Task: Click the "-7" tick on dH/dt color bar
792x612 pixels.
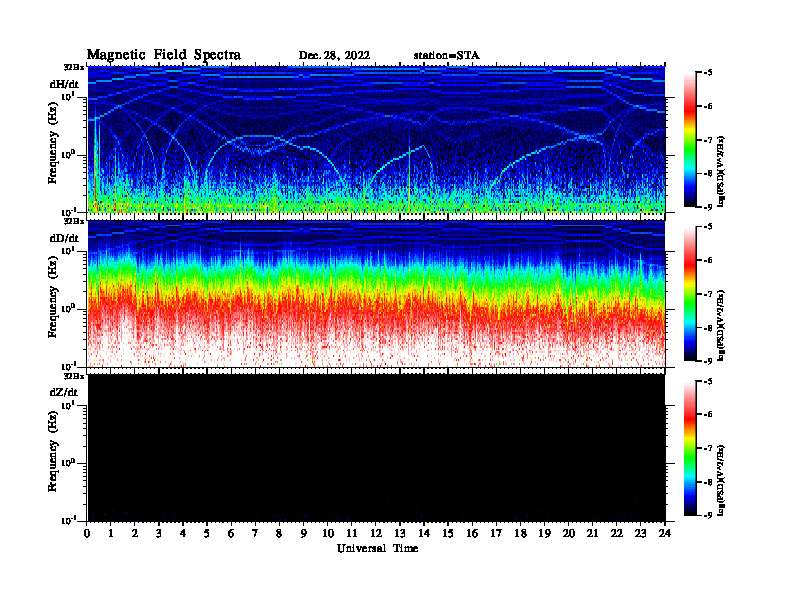Action: 708,140
